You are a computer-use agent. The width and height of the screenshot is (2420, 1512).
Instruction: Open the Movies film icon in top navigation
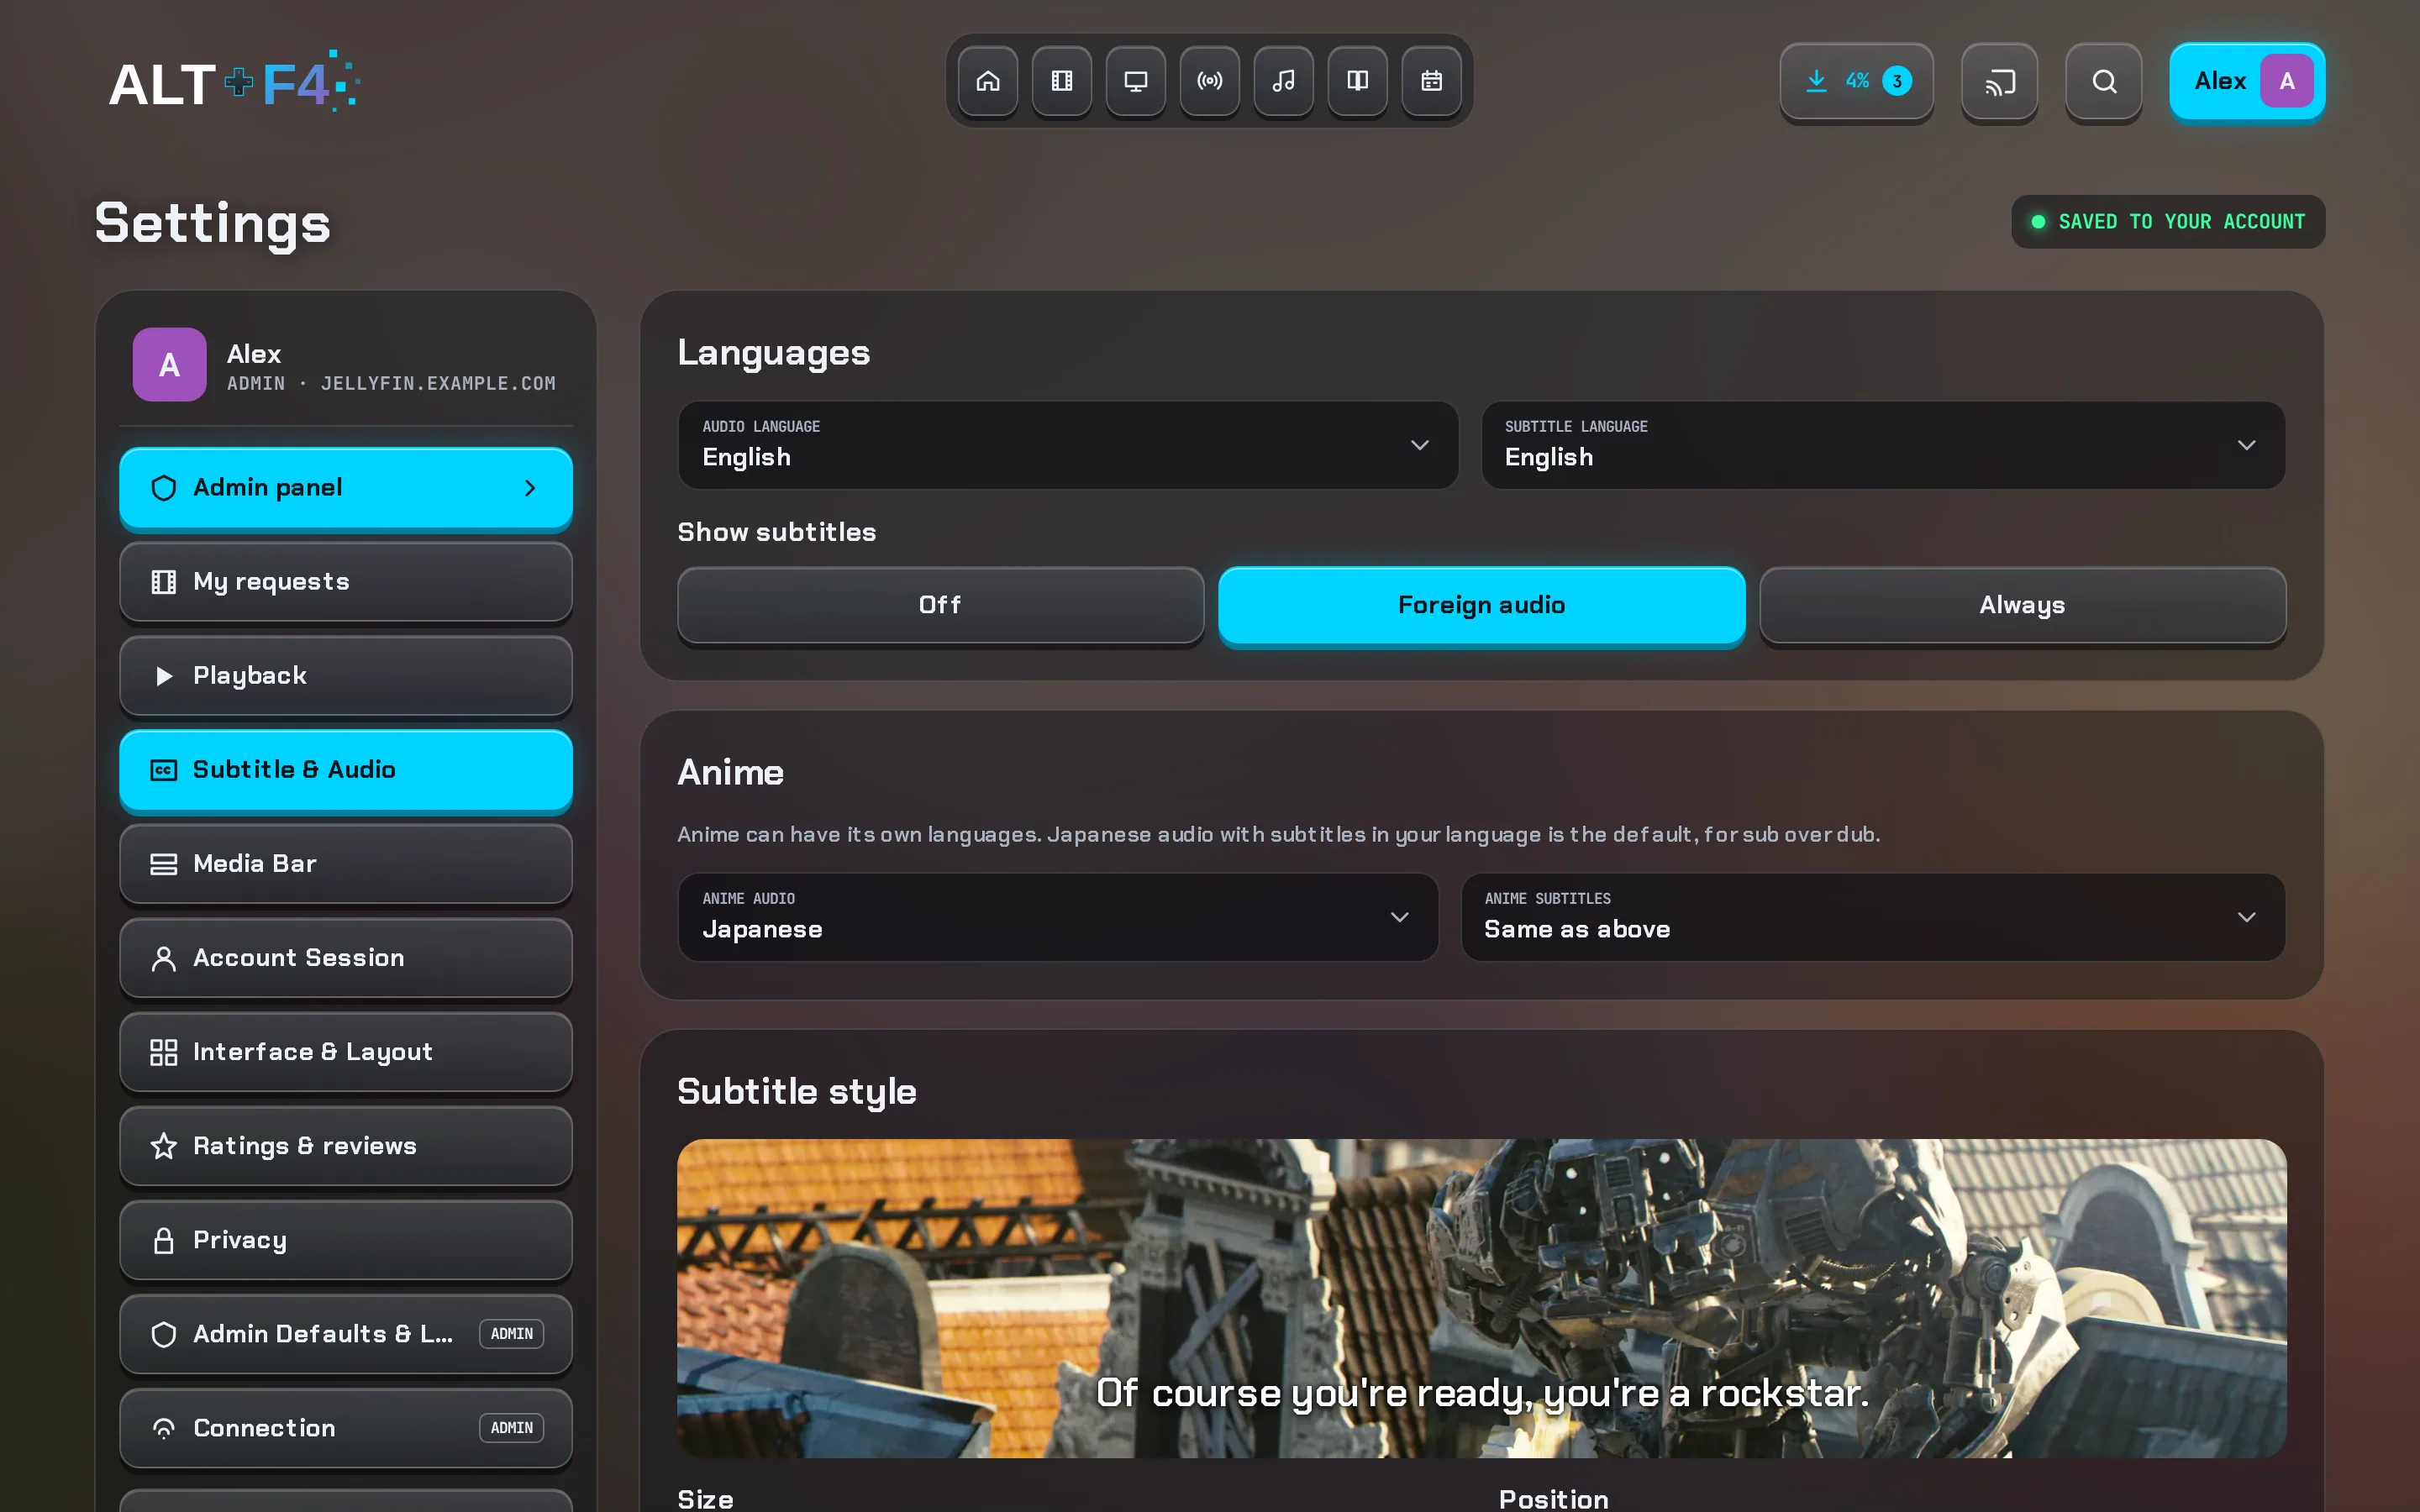[1061, 81]
